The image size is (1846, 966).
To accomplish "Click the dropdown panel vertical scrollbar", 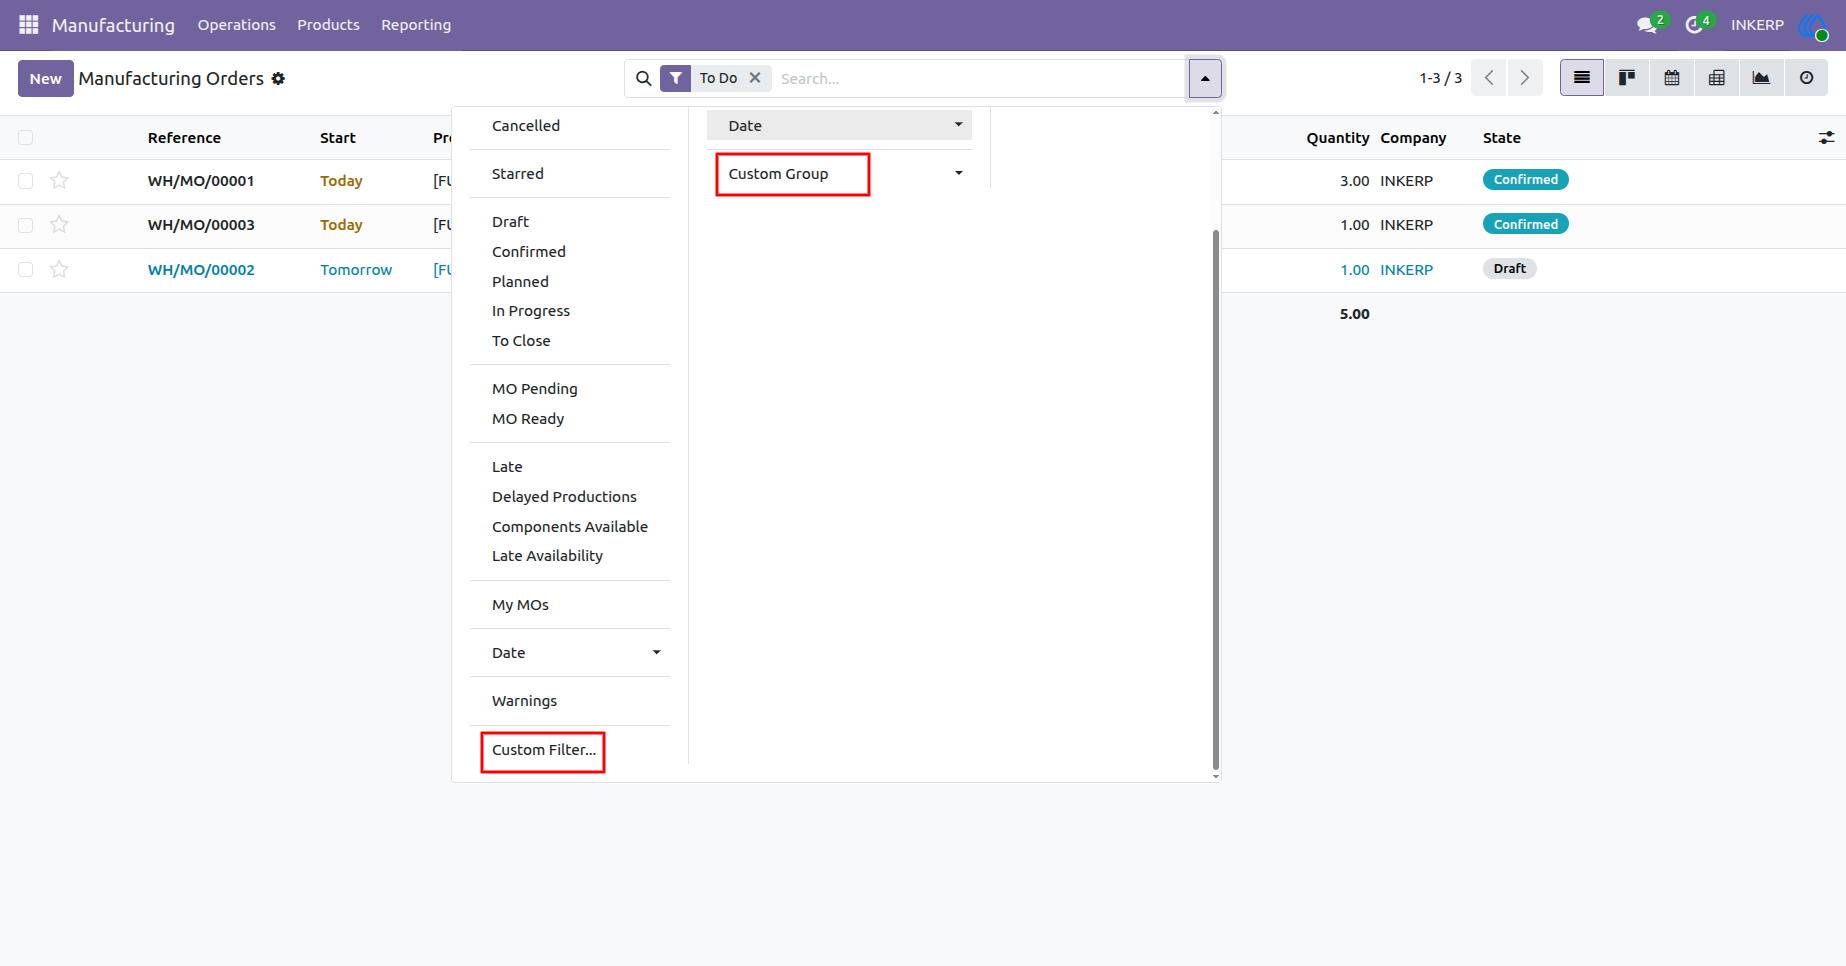I will point(1216,498).
